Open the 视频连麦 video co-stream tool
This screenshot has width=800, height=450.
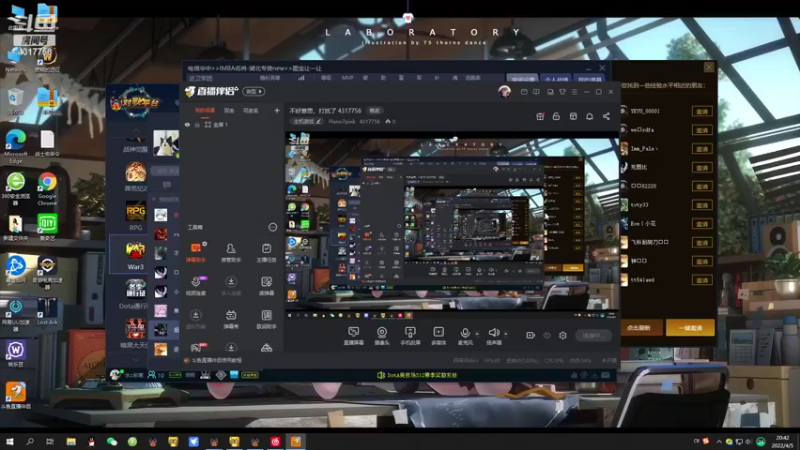196,286
